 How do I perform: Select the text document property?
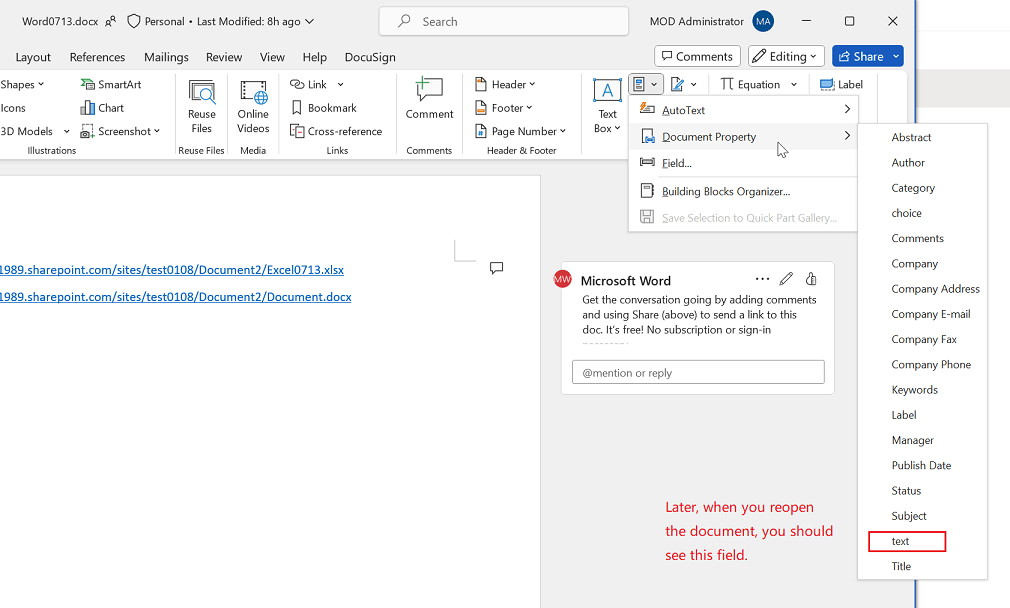click(x=907, y=541)
